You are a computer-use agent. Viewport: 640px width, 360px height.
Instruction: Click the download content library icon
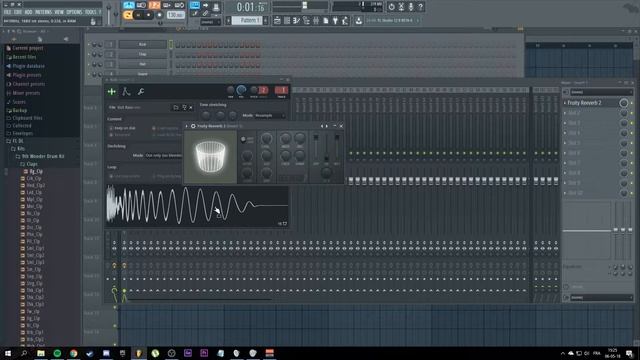coord(358,20)
